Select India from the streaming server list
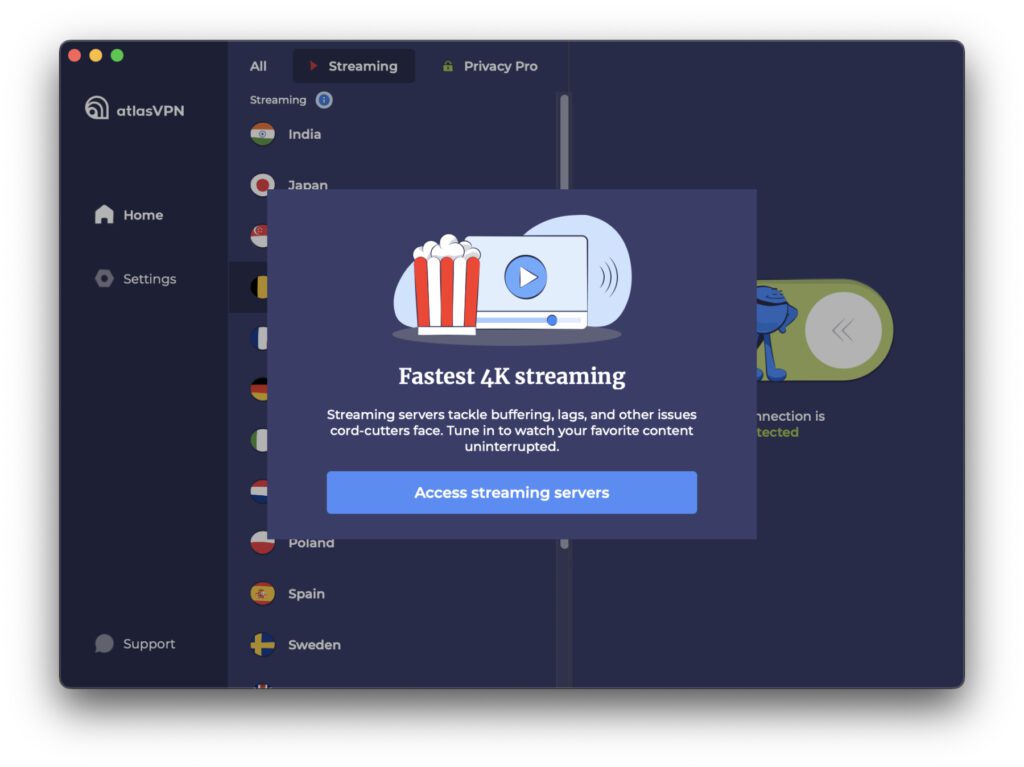 point(290,134)
